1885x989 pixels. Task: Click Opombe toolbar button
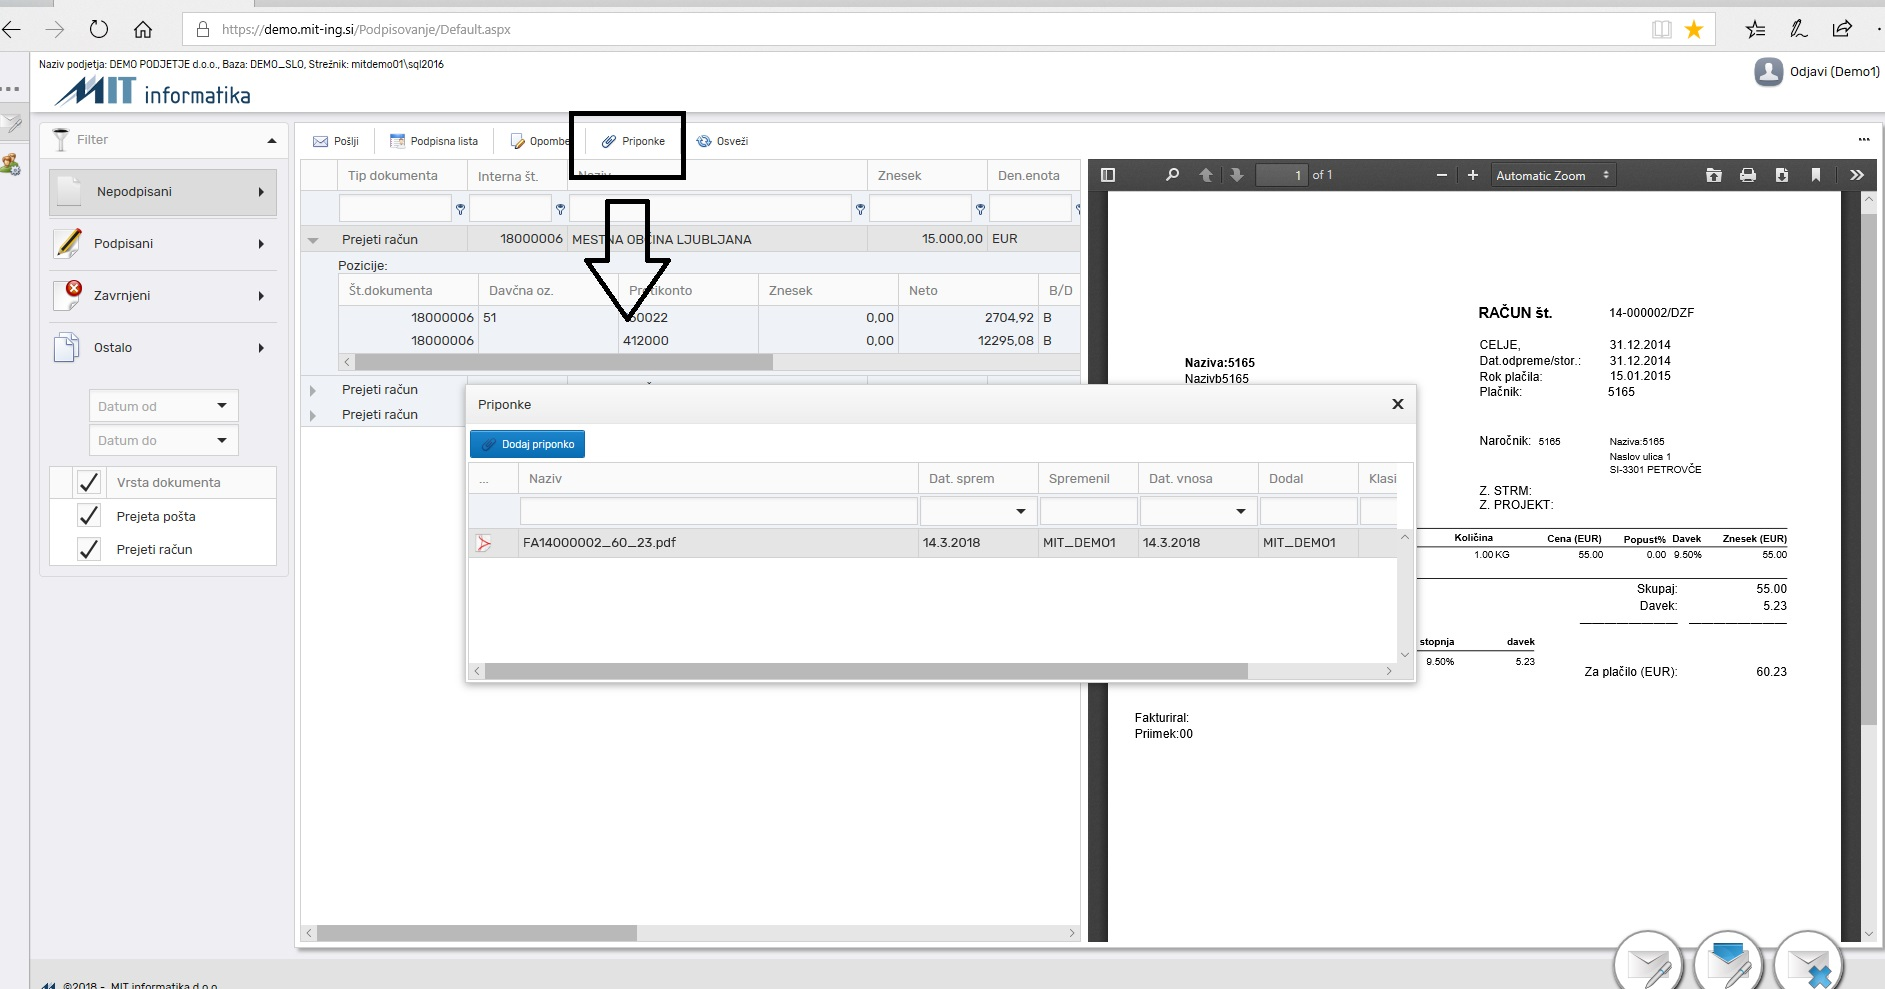540,141
